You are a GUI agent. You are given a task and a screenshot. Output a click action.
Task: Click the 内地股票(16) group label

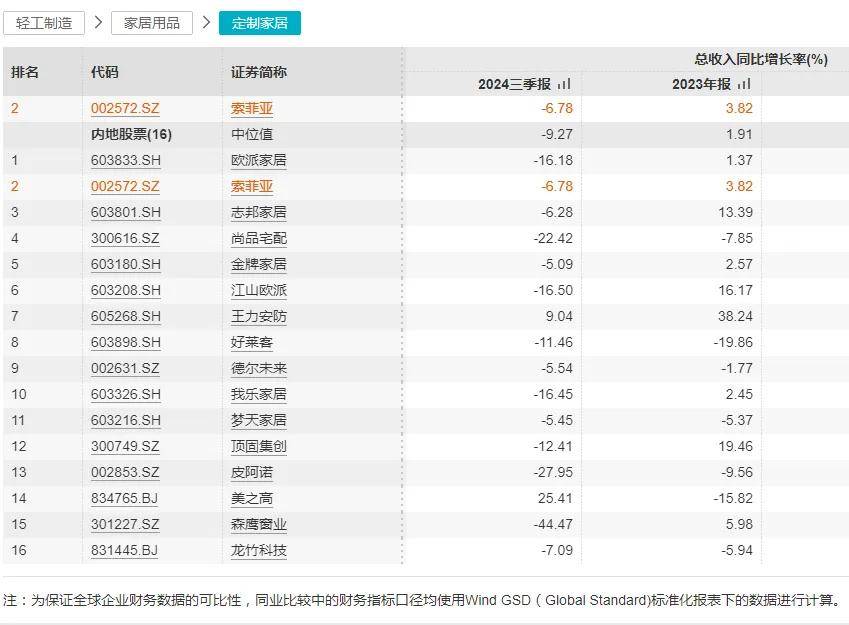131,134
